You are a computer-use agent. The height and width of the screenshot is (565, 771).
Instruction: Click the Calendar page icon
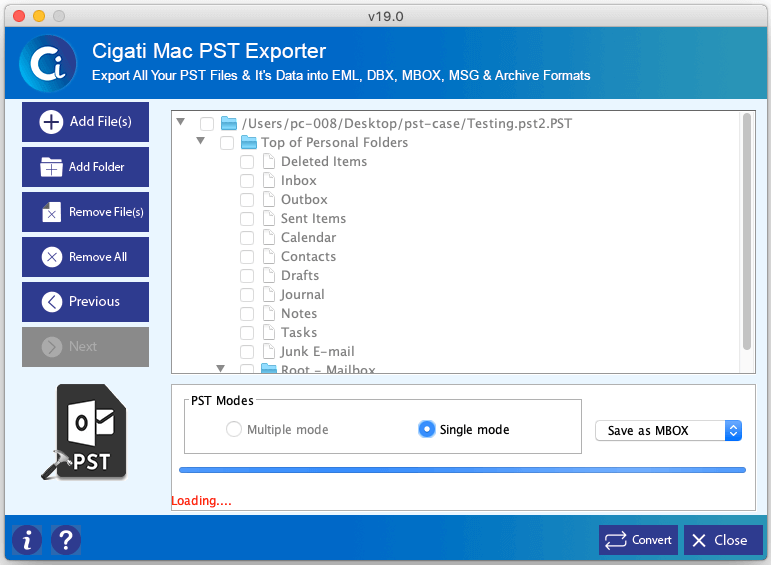[268, 238]
